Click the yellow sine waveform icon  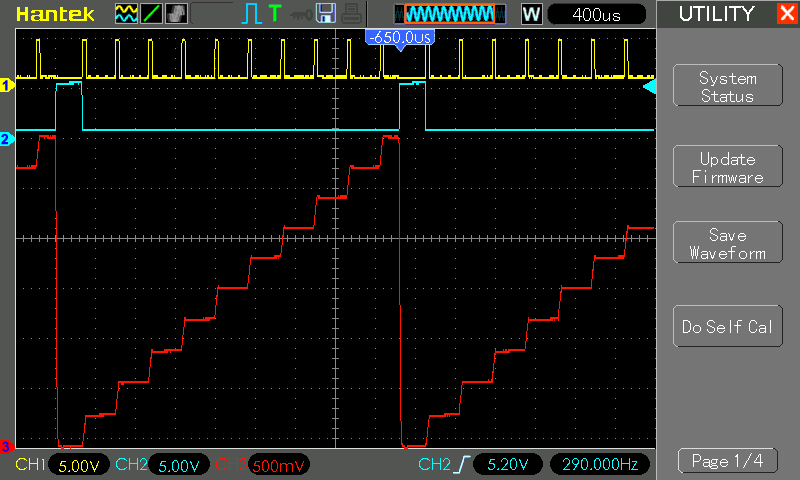coord(126,13)
